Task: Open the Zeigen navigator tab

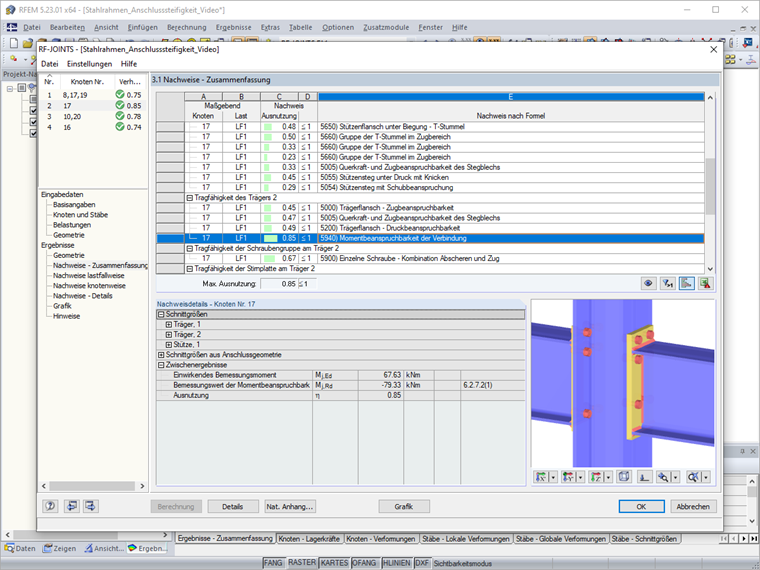Action: tap(60, 548)
